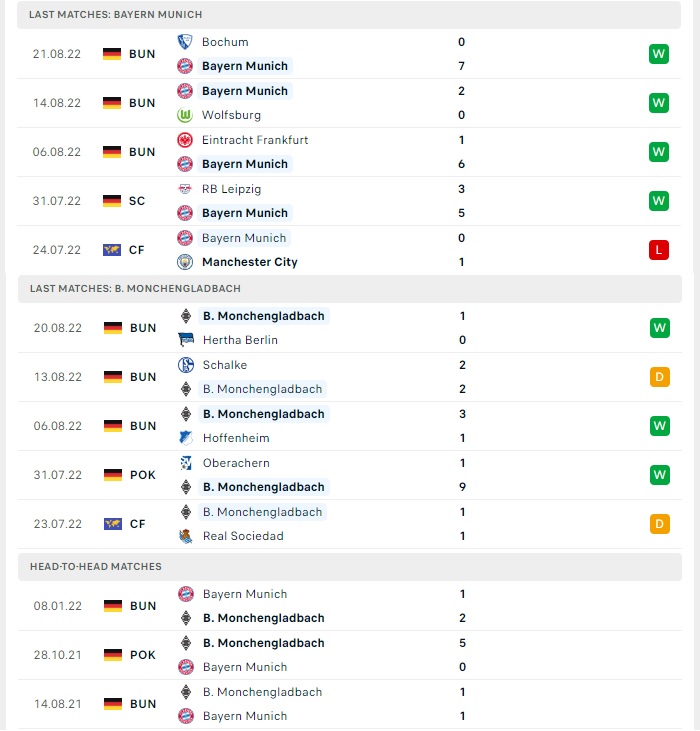700x731 pixels.
Task: Click the red L badge for Manchester City match
Action: (659, 250)
